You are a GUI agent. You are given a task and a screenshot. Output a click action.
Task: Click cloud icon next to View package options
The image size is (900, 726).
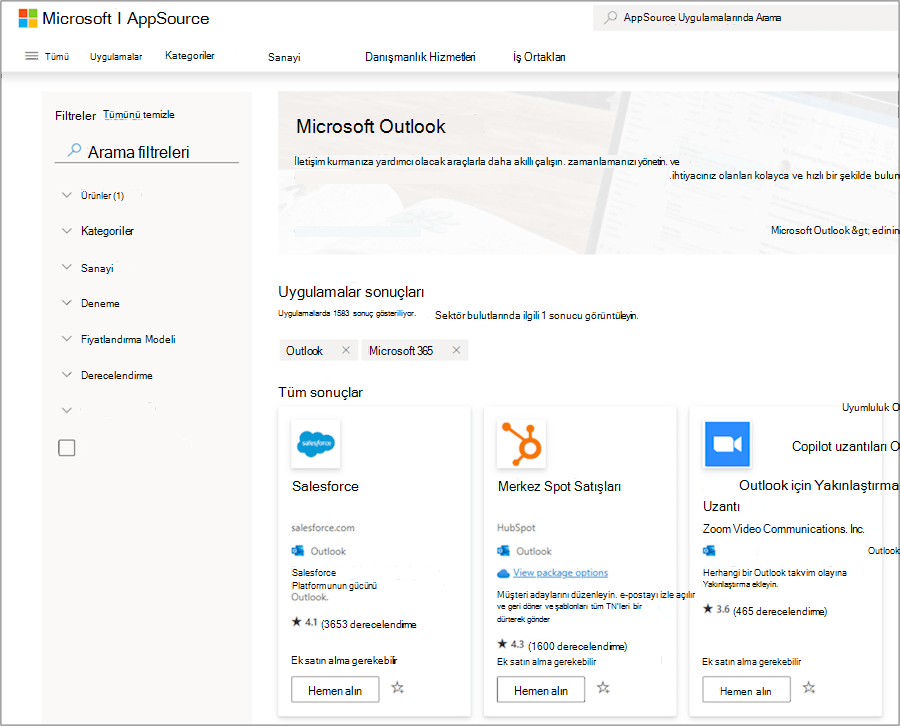click(503, 573)
